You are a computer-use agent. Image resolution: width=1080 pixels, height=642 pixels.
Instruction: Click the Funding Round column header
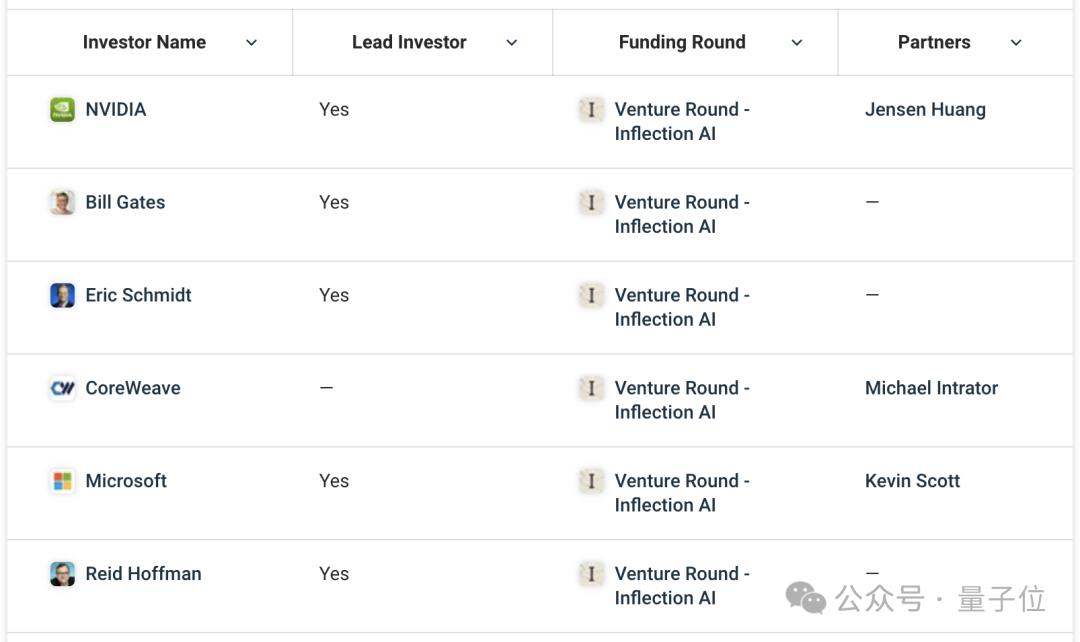click(x=682, y=43)
